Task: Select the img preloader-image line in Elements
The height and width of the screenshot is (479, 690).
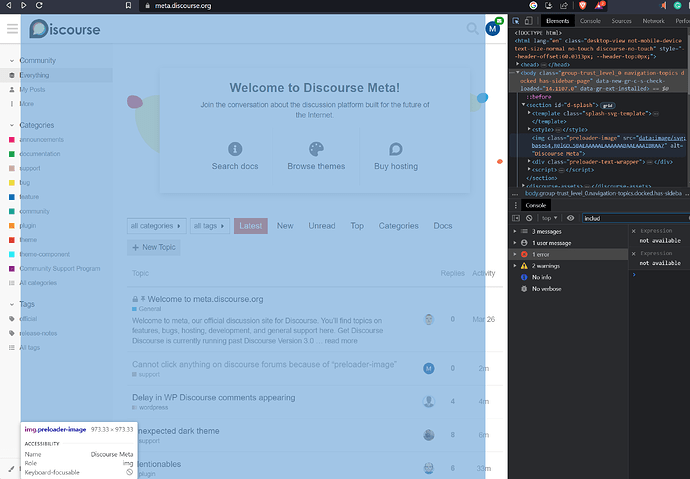Action: point(609,146)
